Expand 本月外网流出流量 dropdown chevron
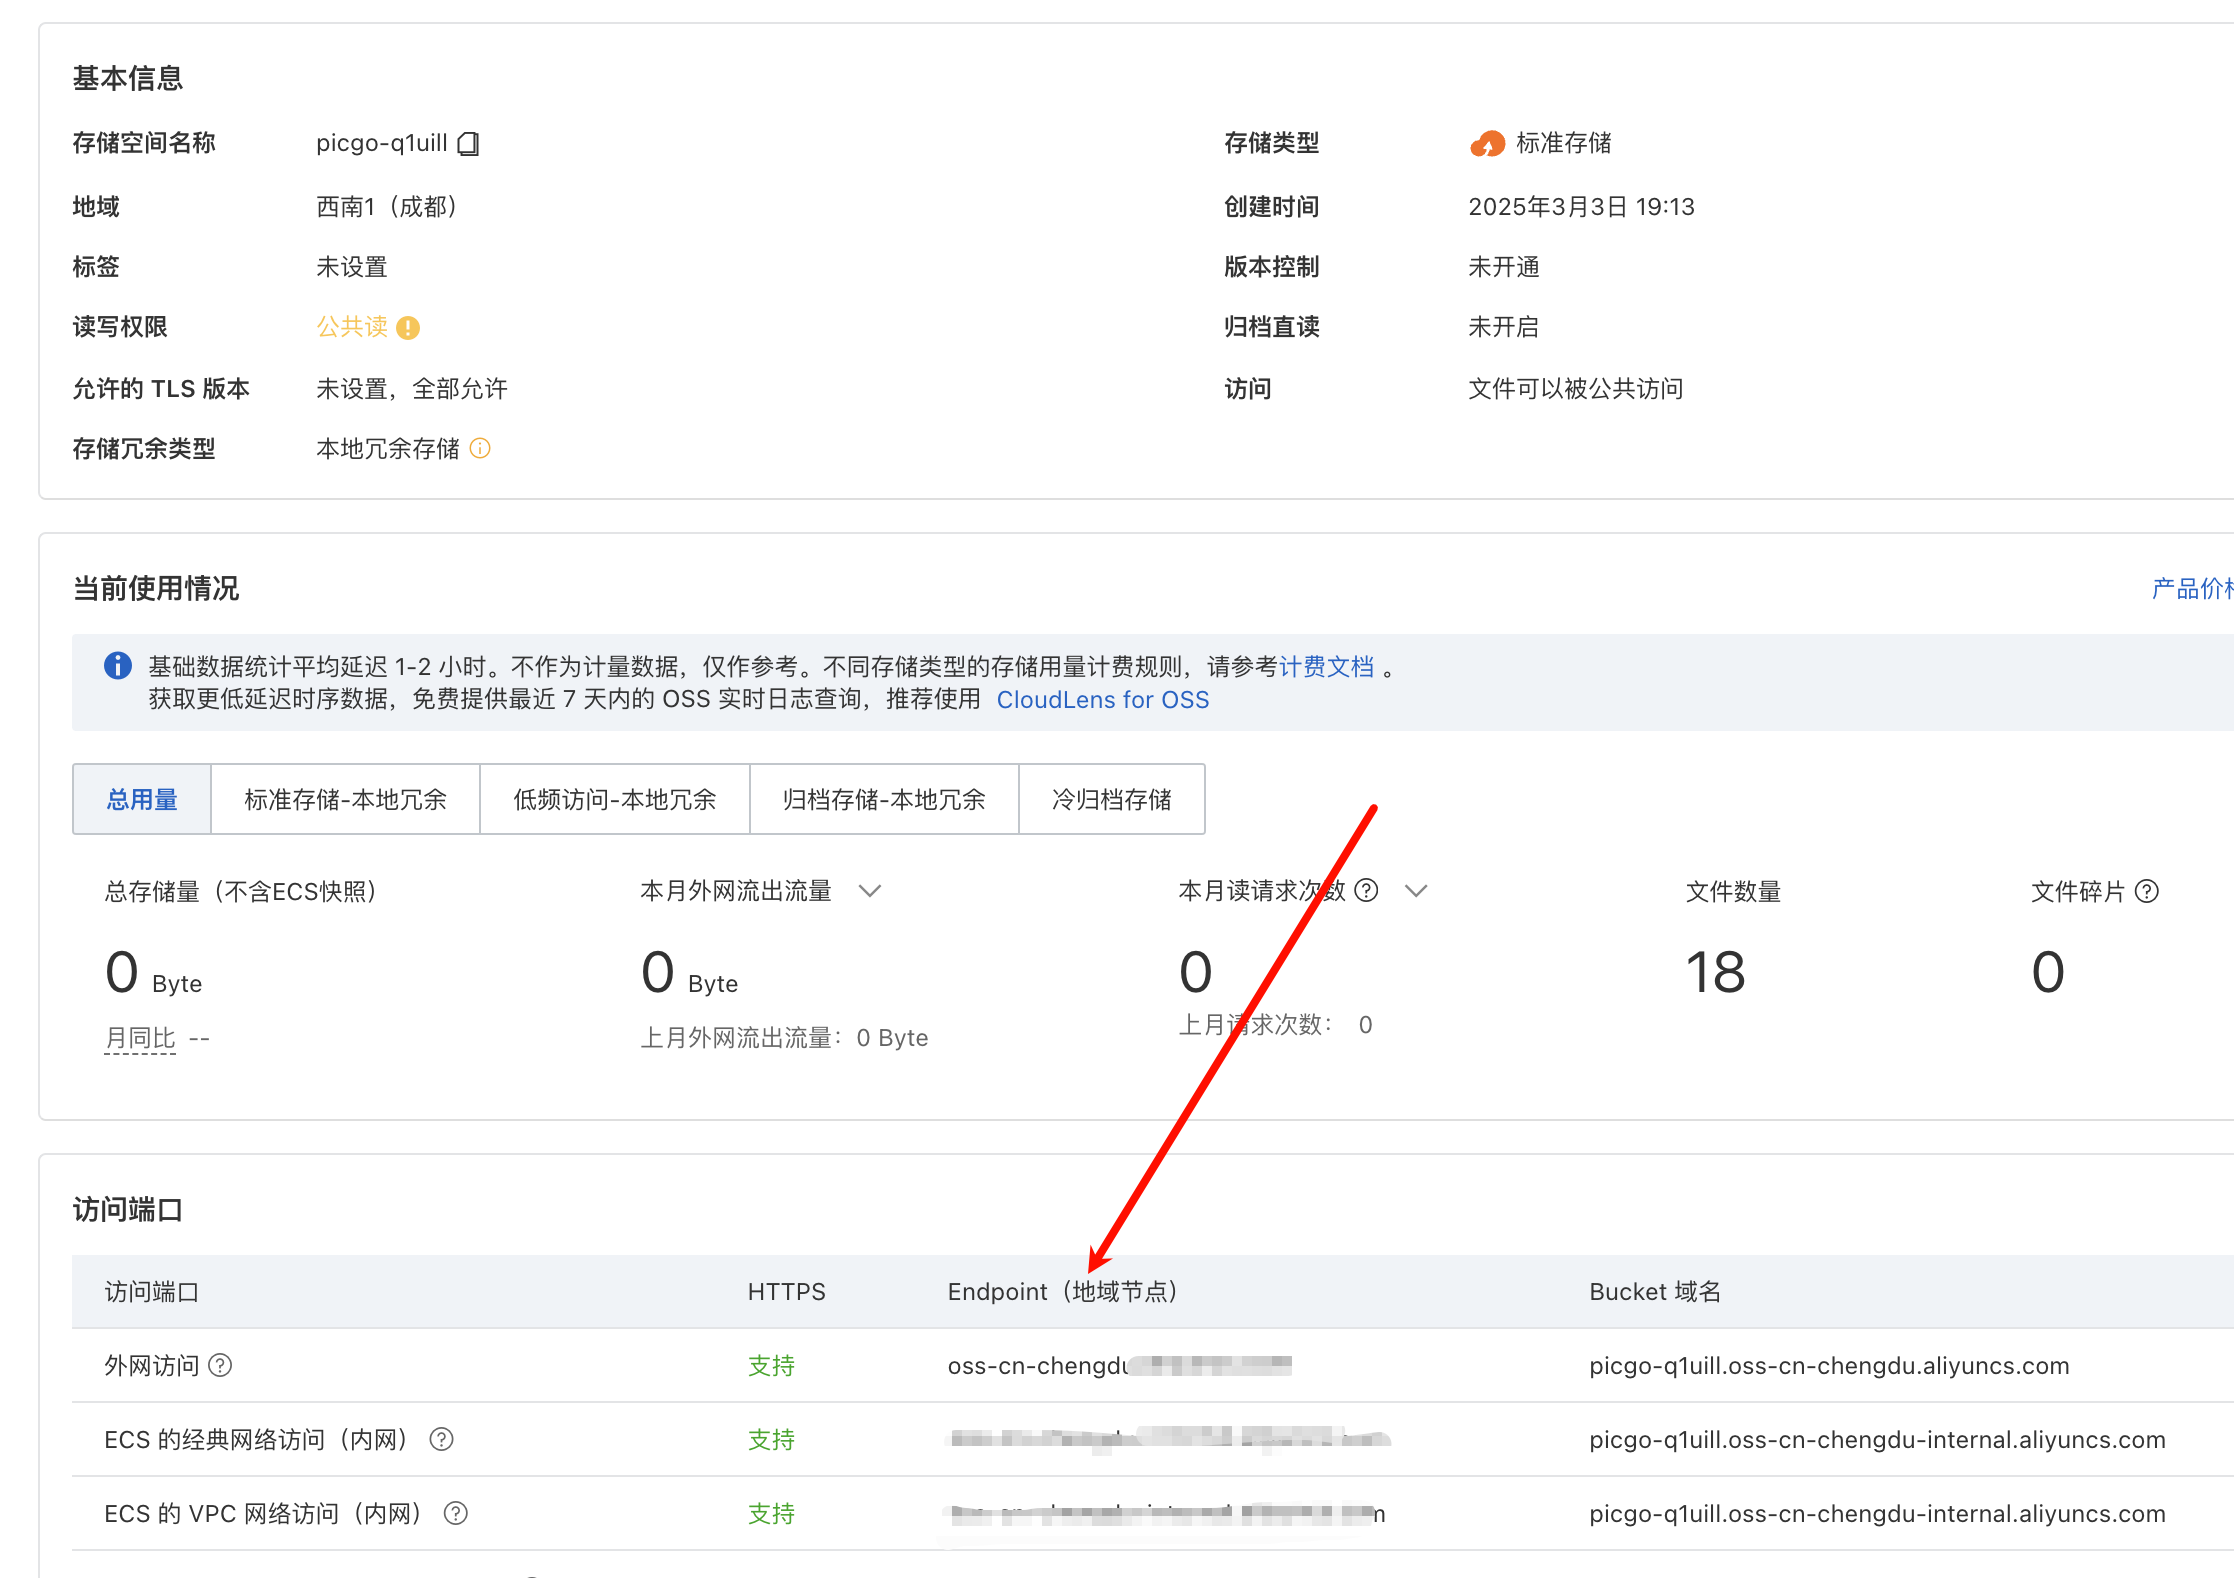 click(870, 890)
